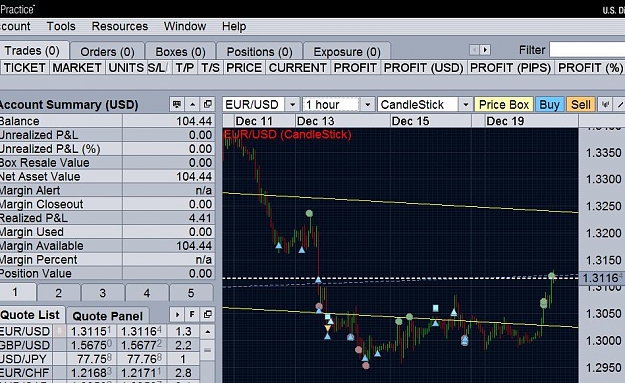Viewport: 625px width, 383px height.
Task: Switch to the Quote Panel tab
Action: coord(108,316)
